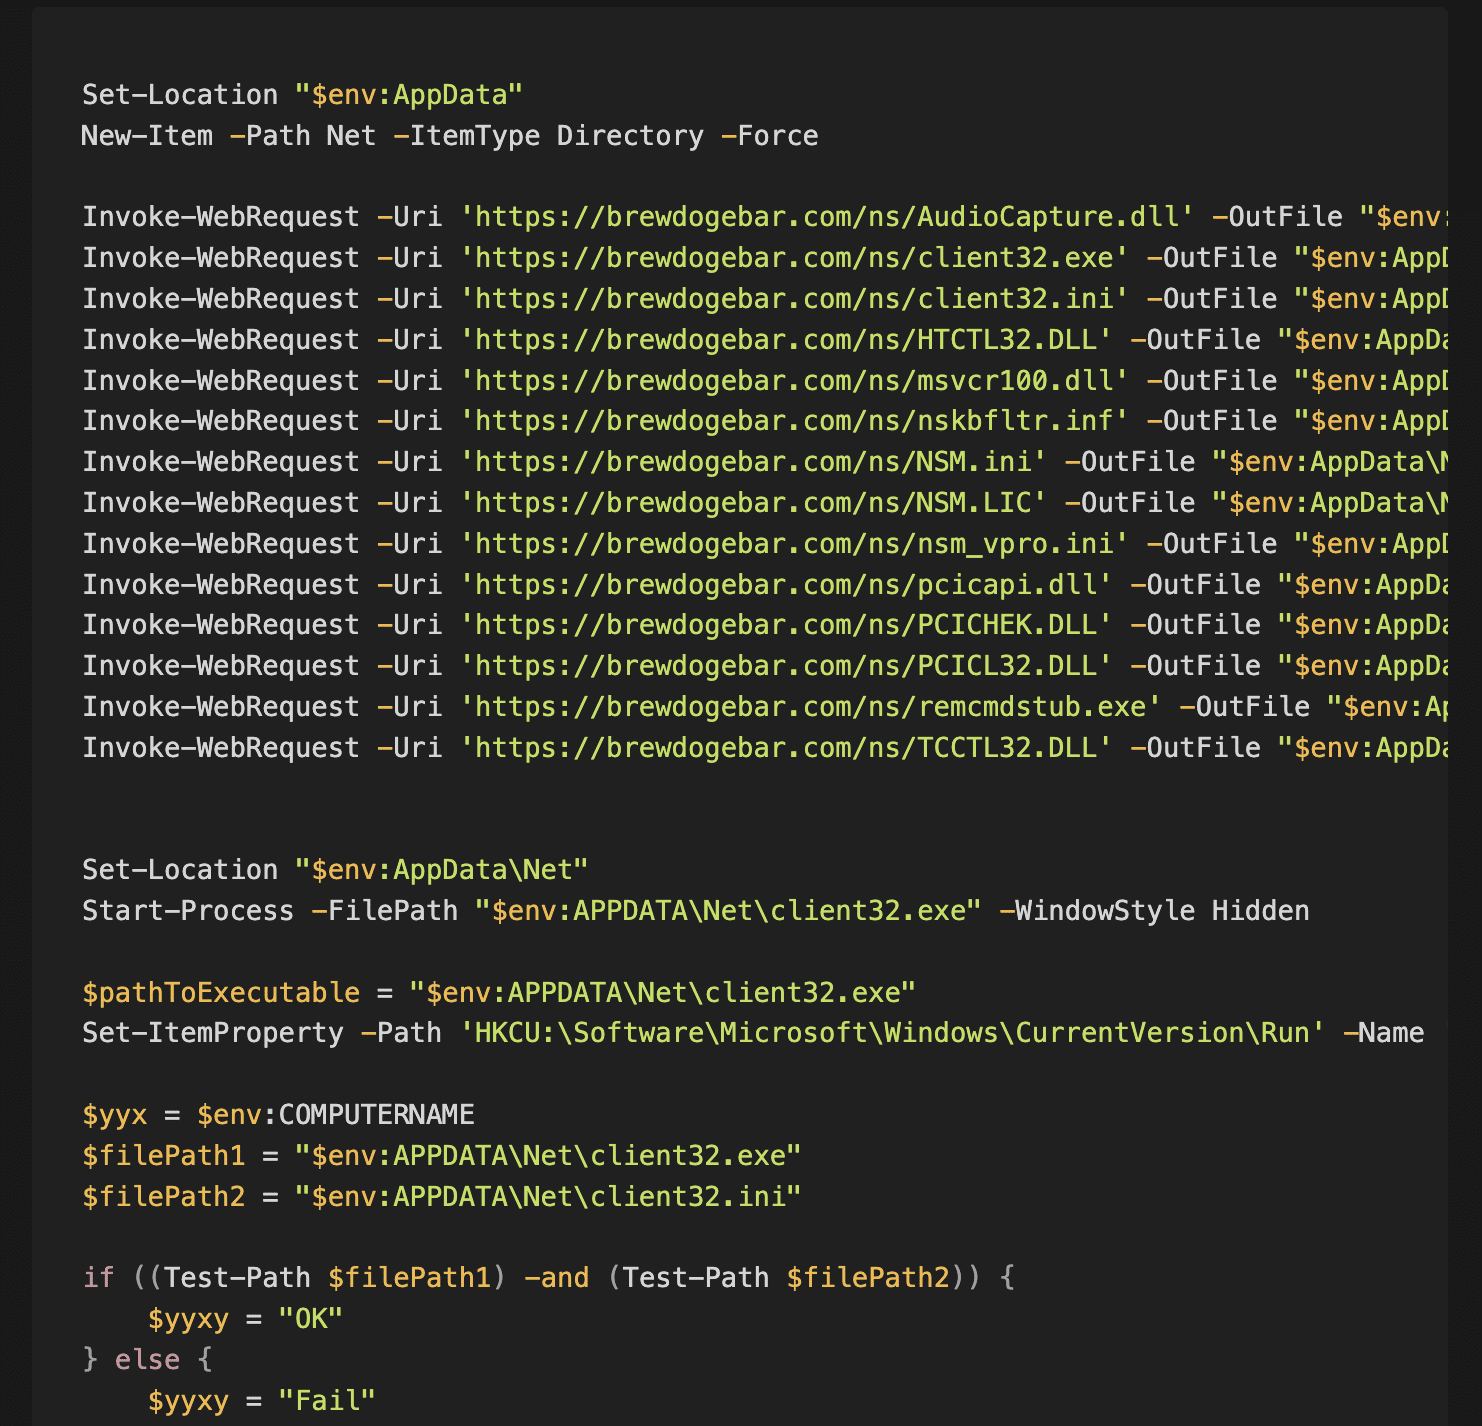This screenshot has width=1482, height=1426.
Task: Select the ns/client32.exe download URL
Action: pos(793,258)
